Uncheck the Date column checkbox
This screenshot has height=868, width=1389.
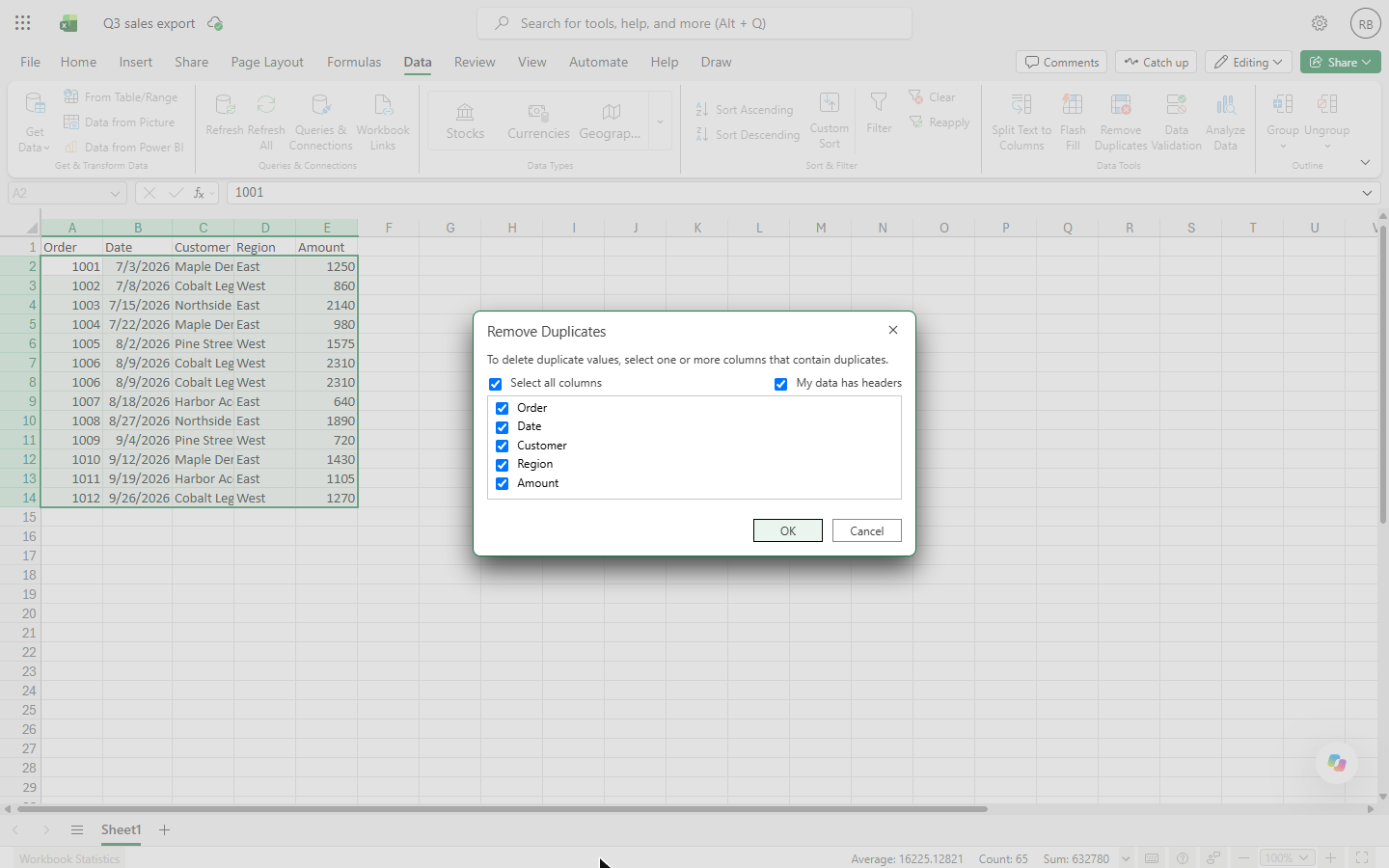(502, 427)
